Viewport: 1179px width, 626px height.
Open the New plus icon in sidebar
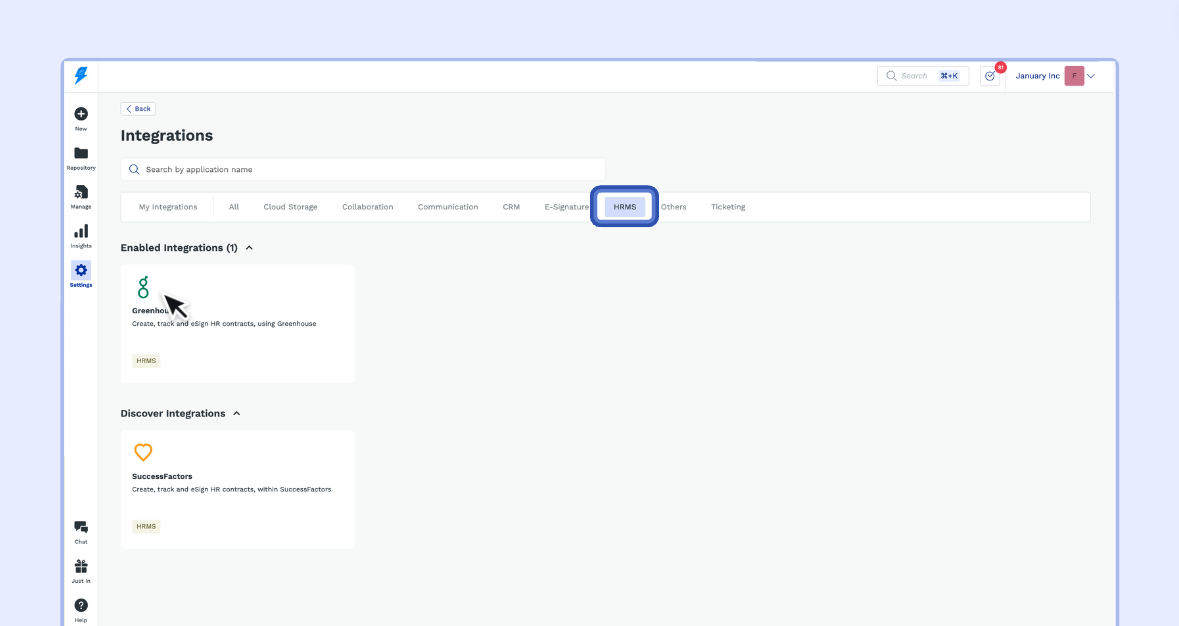click(81, 115)
